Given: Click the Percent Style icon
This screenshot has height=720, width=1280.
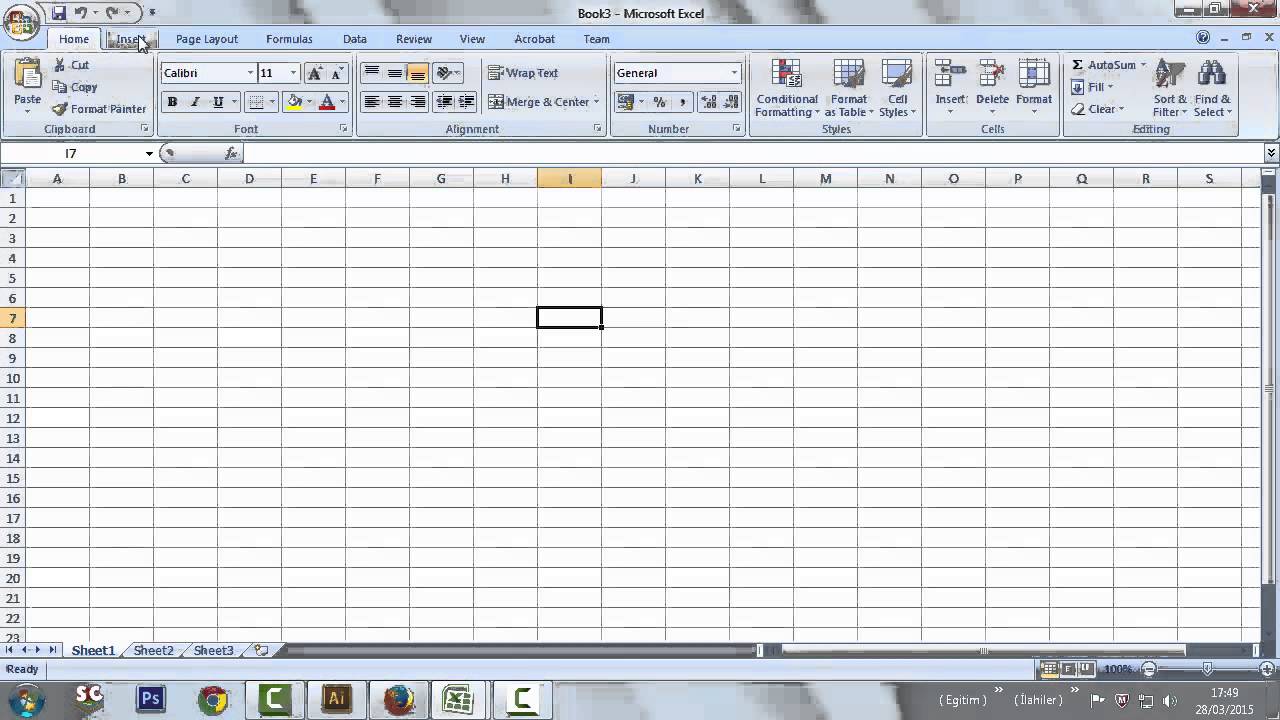Looking at the screenshot, I should coord(659,102).
